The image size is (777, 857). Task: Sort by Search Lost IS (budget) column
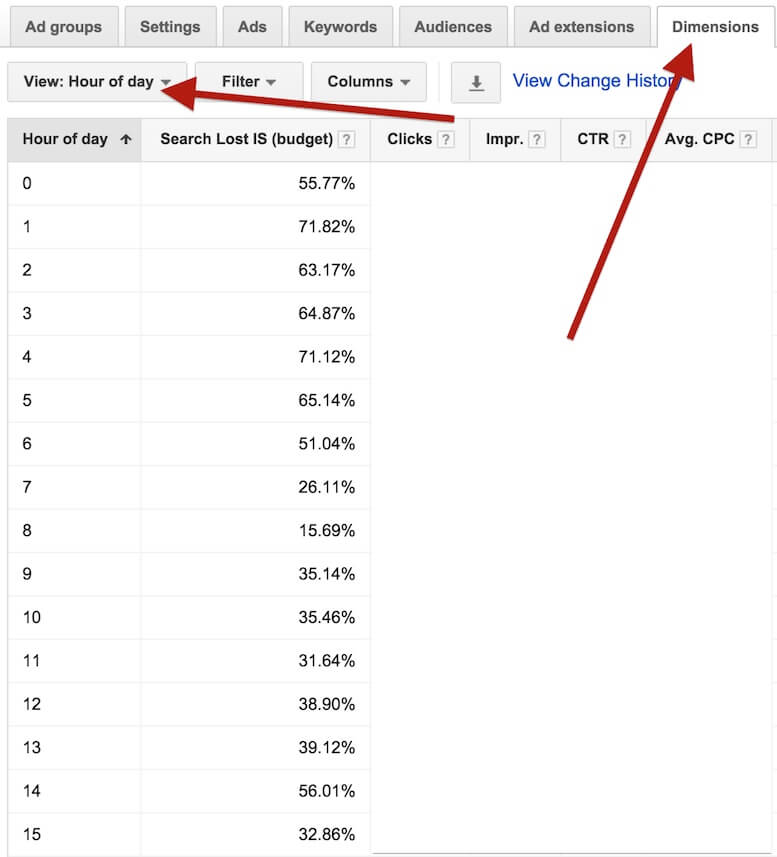[x=246, y=140]
